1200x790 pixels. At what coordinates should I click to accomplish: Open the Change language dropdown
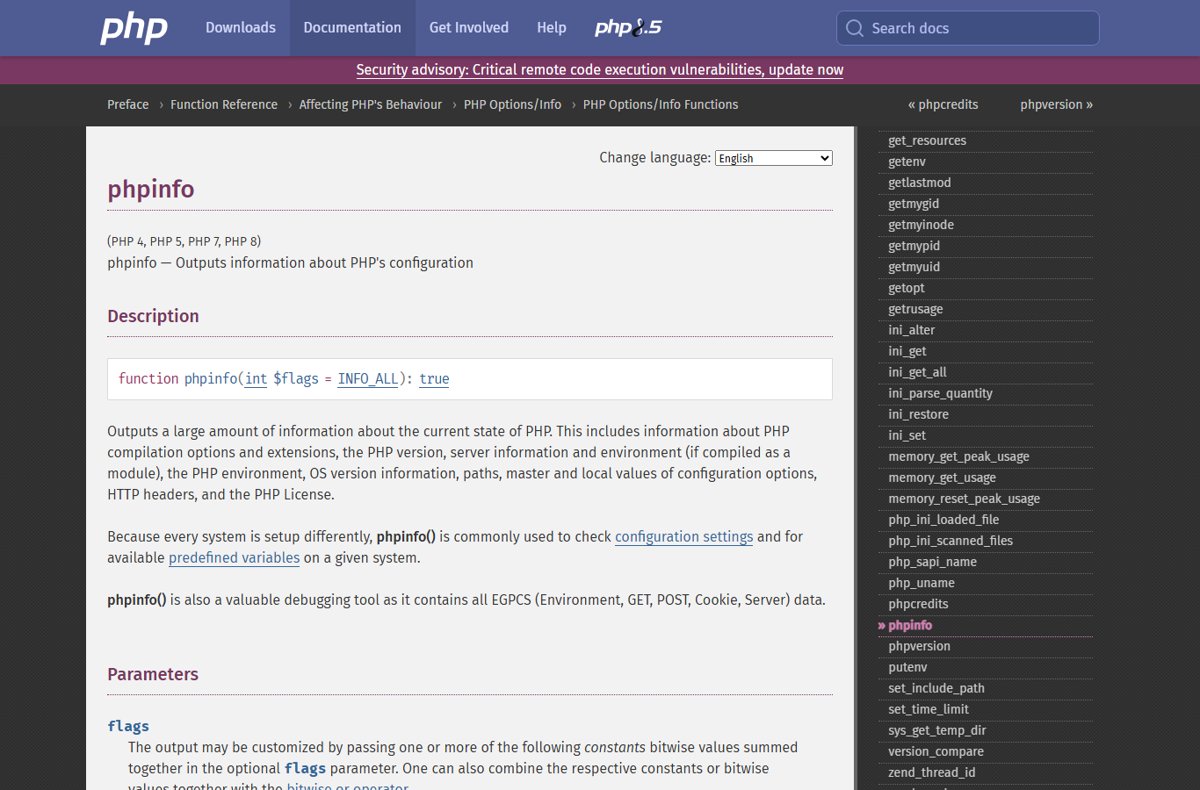(773, 158)
